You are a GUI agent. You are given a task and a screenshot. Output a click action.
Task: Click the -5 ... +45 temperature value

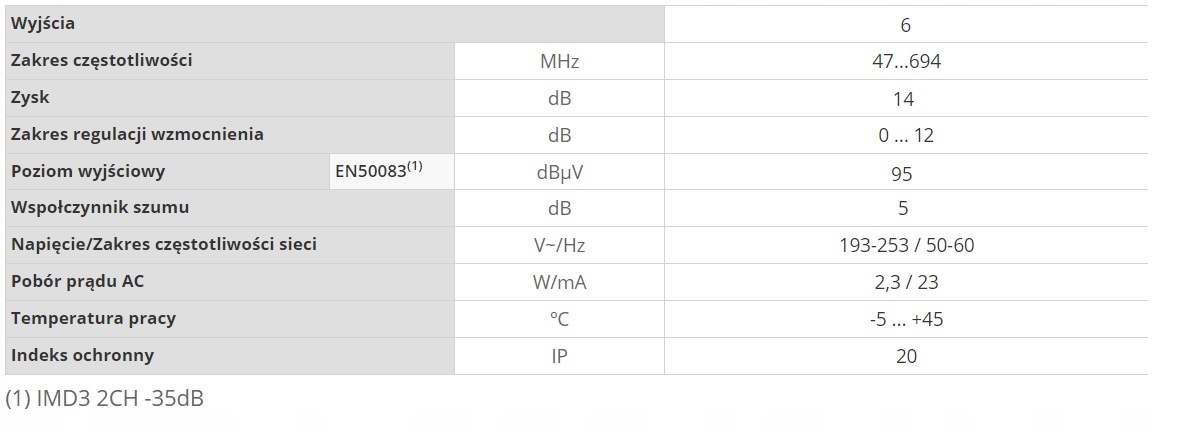coord(906,320)
